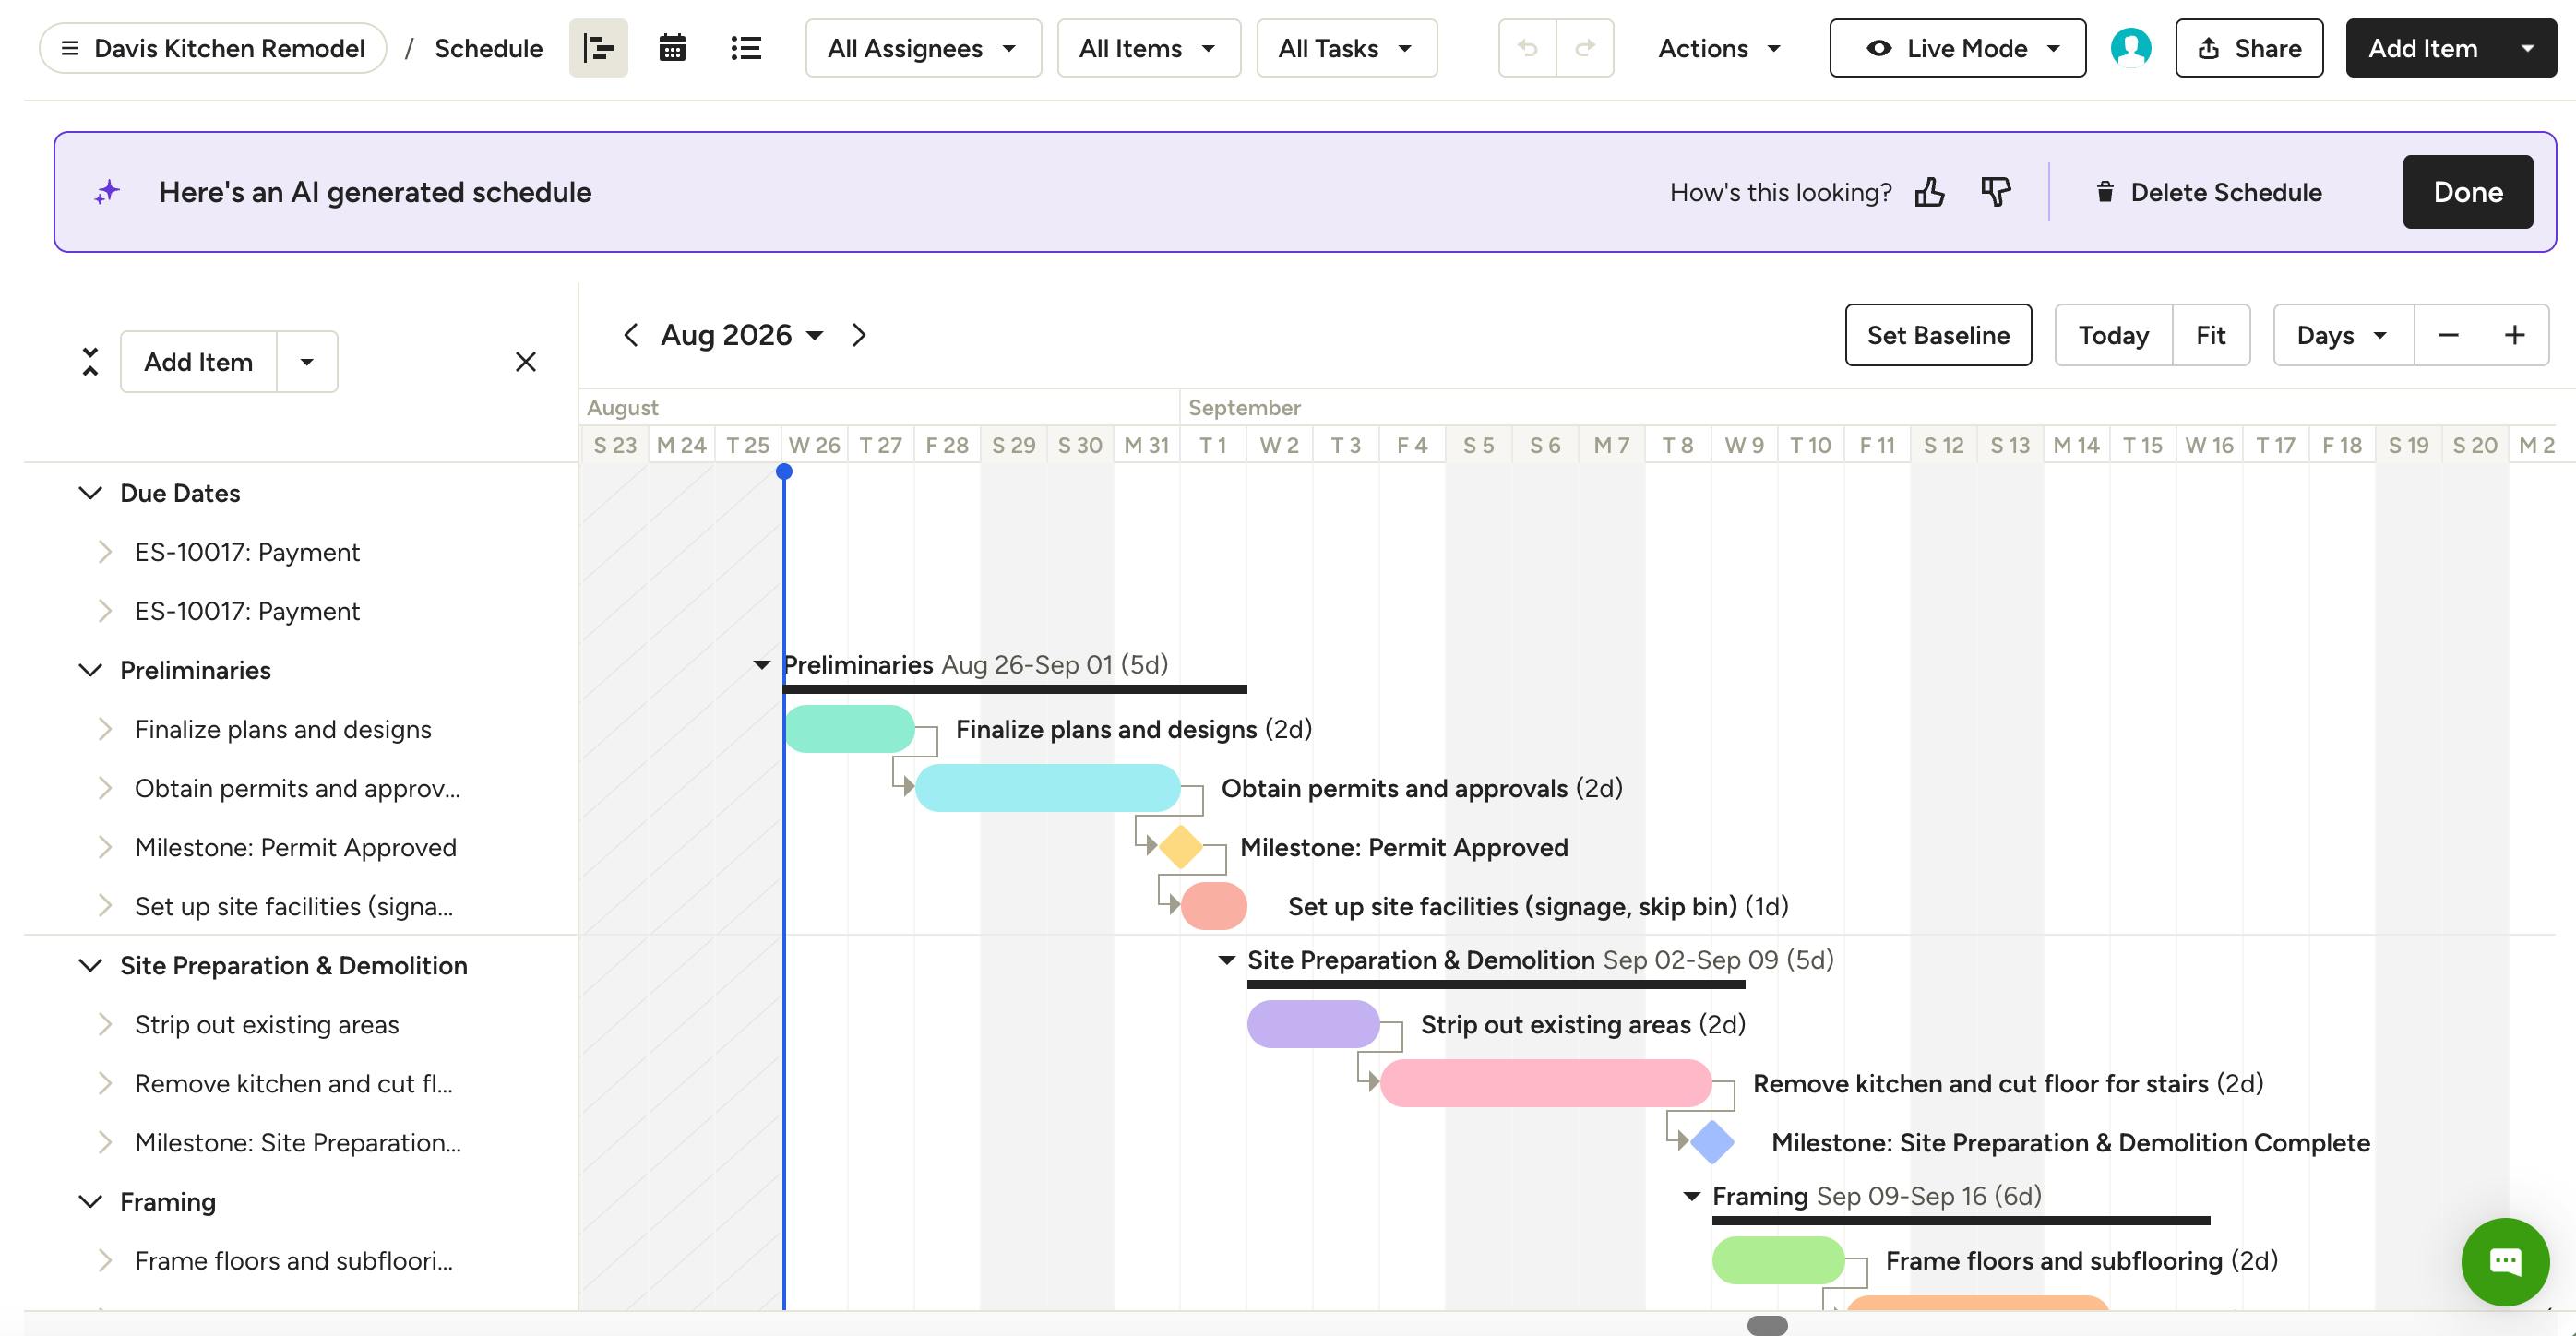2576x1336 pixels.
Task: Click the horizontal scrollbar thumb at bottom
Action: tap(1767, 1326)
